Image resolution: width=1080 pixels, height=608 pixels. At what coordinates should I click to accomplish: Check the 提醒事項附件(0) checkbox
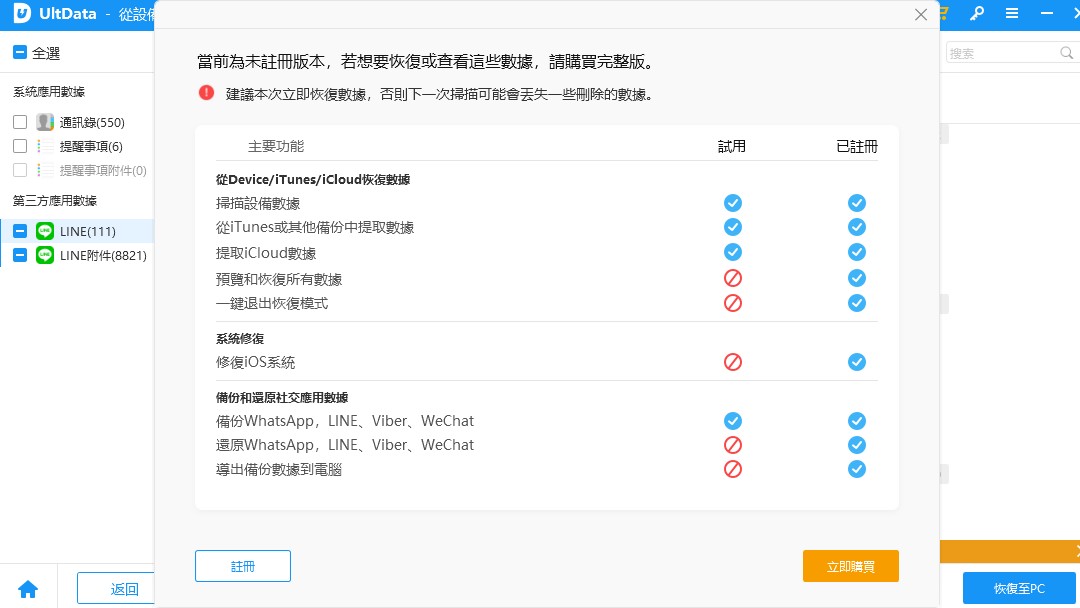click(x=20, y=170)
